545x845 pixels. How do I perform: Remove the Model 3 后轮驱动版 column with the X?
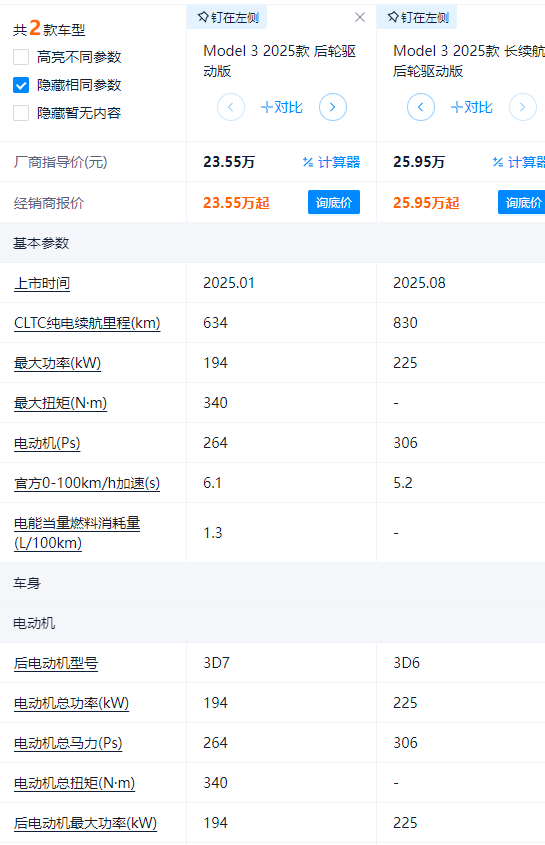tap(360, 17)
